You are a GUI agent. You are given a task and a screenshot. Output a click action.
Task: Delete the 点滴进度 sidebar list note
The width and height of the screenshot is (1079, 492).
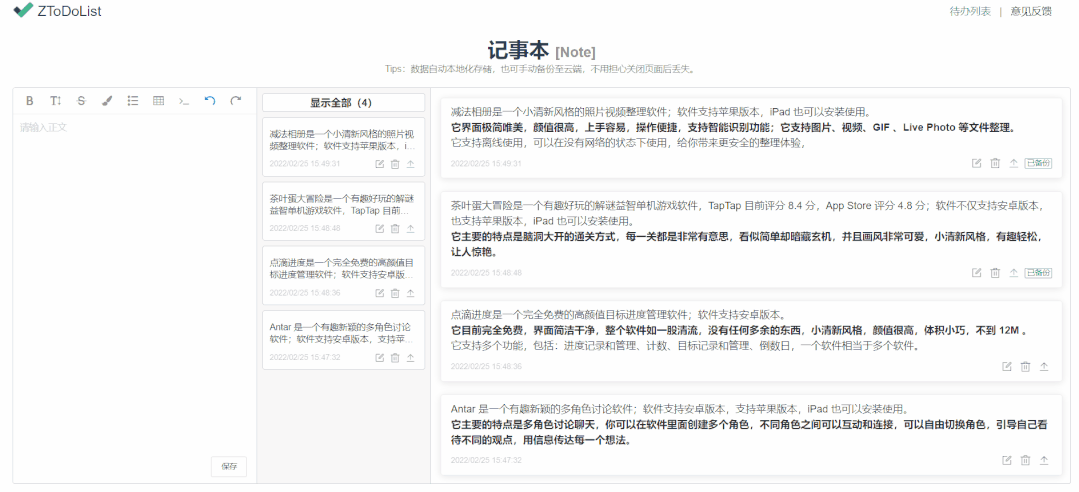(395, 293)
